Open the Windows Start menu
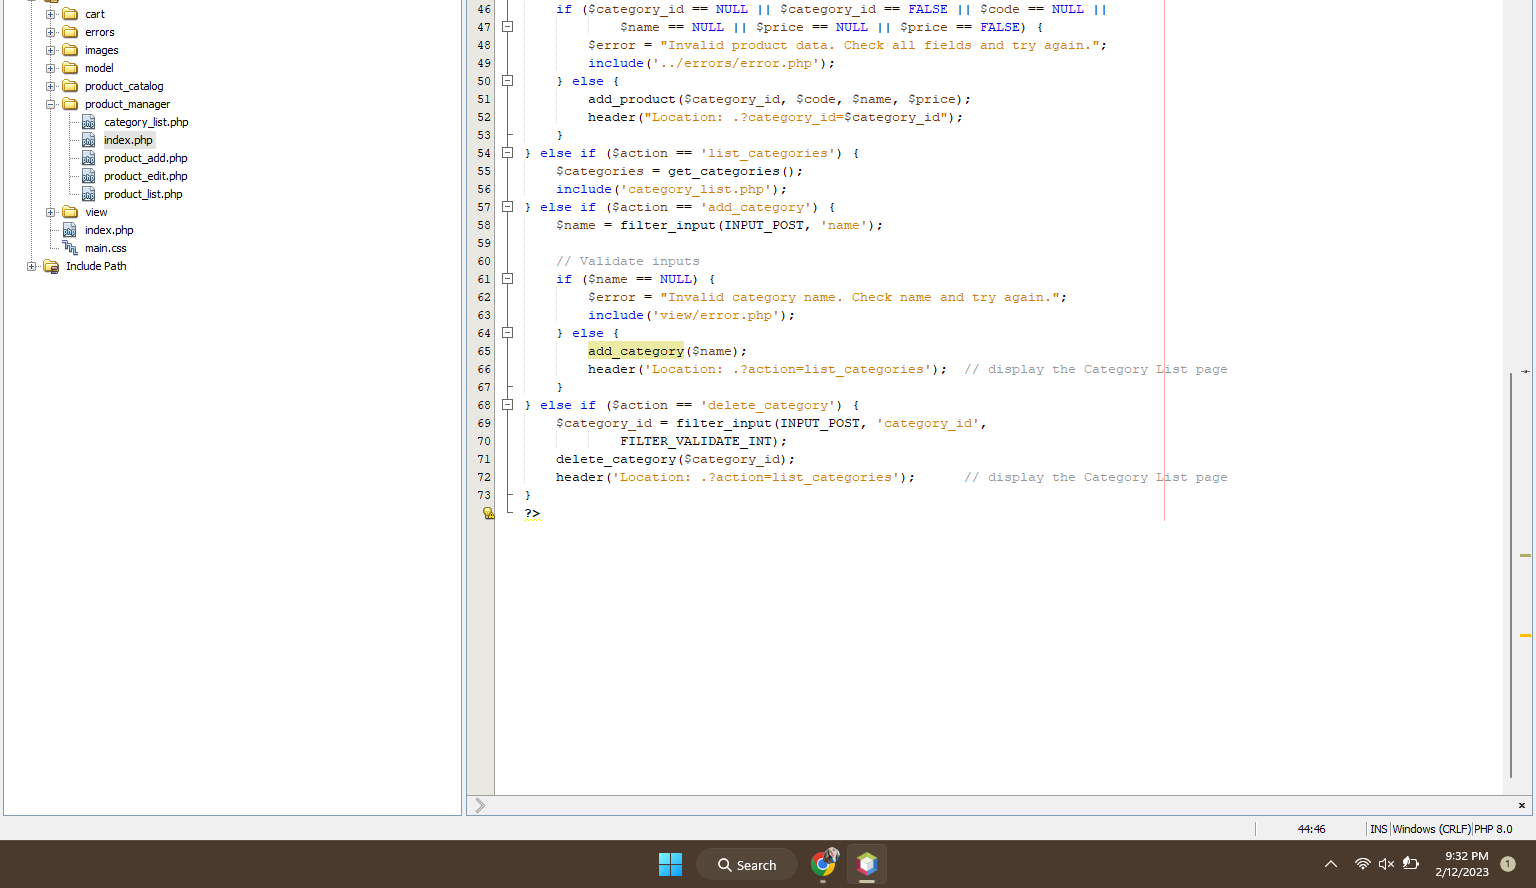The width and height of the screenshot is (1536, 888). [x=670, y=864]
